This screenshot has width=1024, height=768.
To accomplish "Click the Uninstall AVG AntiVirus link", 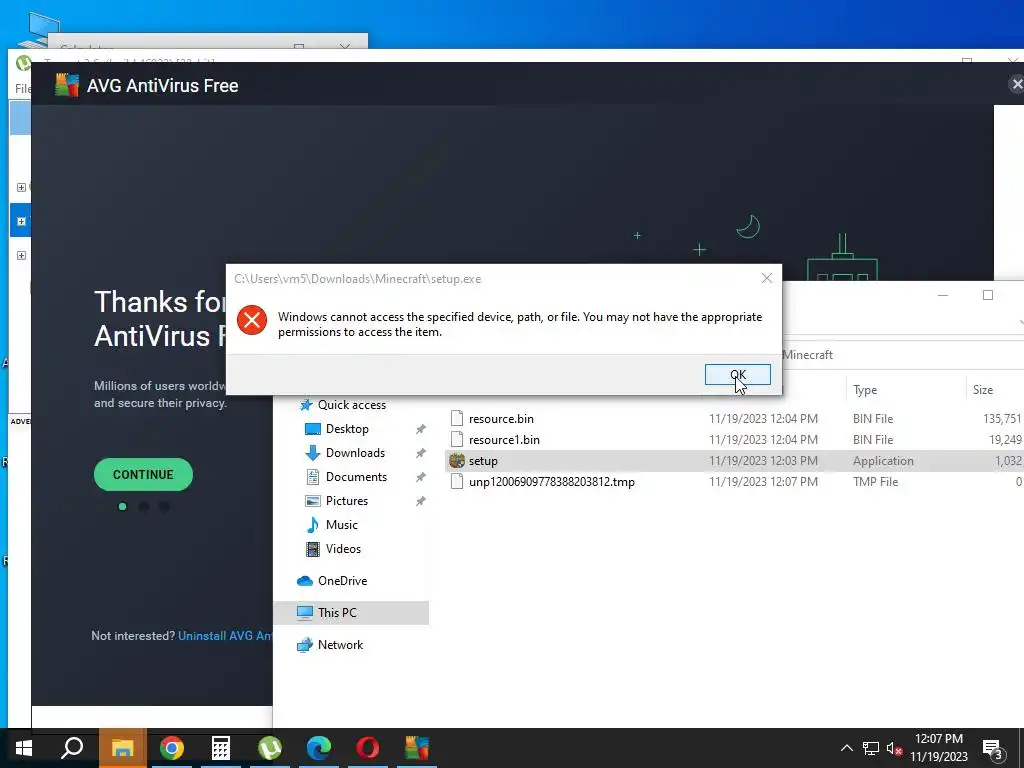I will point(225,635).
